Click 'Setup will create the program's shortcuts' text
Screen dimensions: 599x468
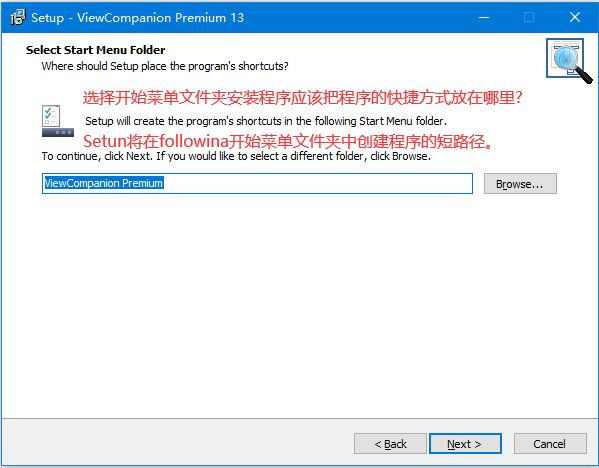point(266,121)
